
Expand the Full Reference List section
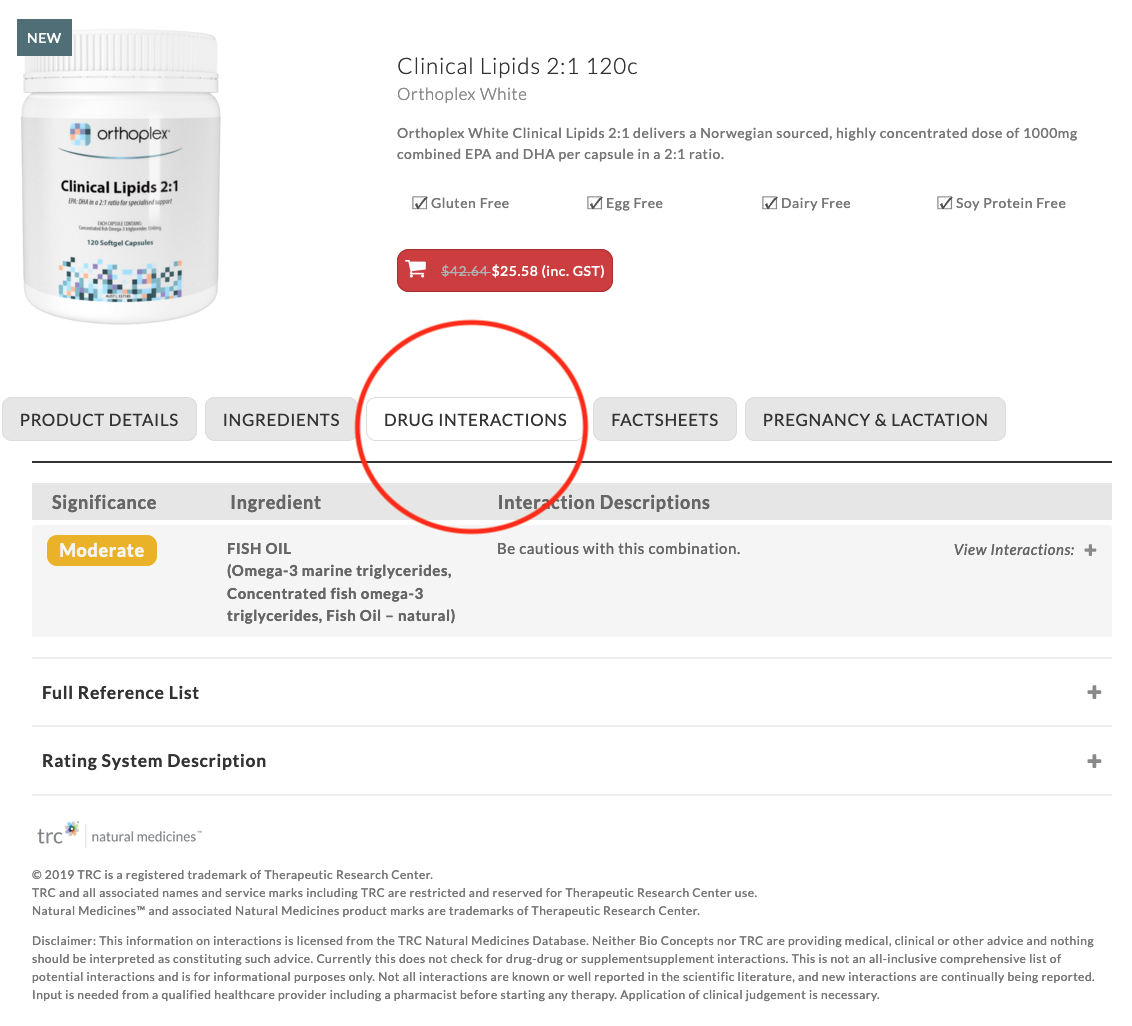click(x=1094, y=691)
